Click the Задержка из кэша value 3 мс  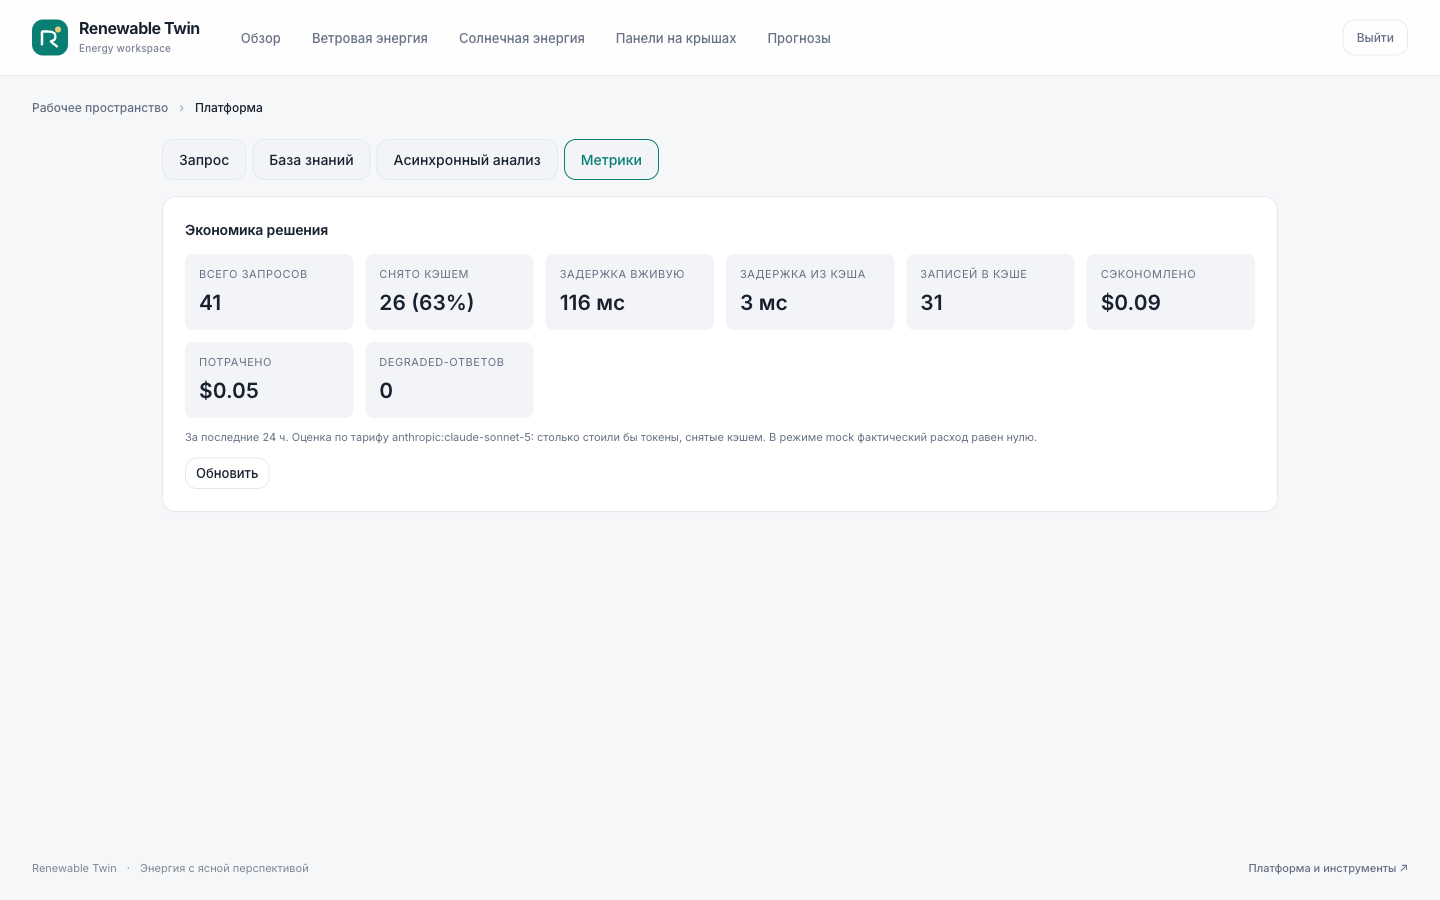coord(764,302)
